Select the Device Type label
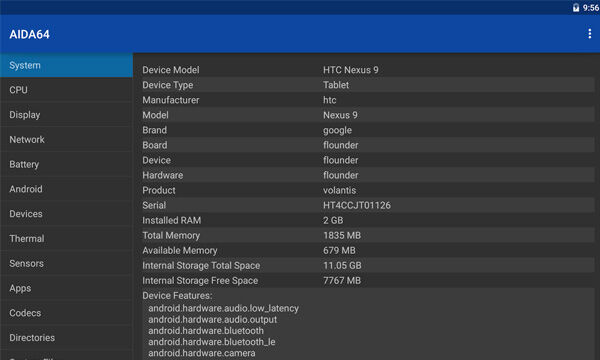Screen dimensions: 600x360 point(168,85)
